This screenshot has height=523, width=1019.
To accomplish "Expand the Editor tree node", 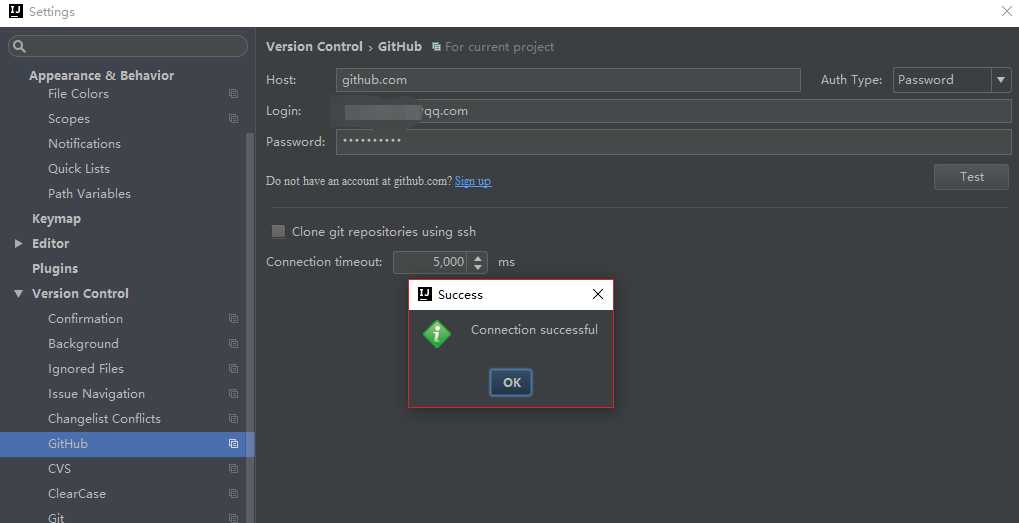I will pyautogui.click(x=18, y=244).
